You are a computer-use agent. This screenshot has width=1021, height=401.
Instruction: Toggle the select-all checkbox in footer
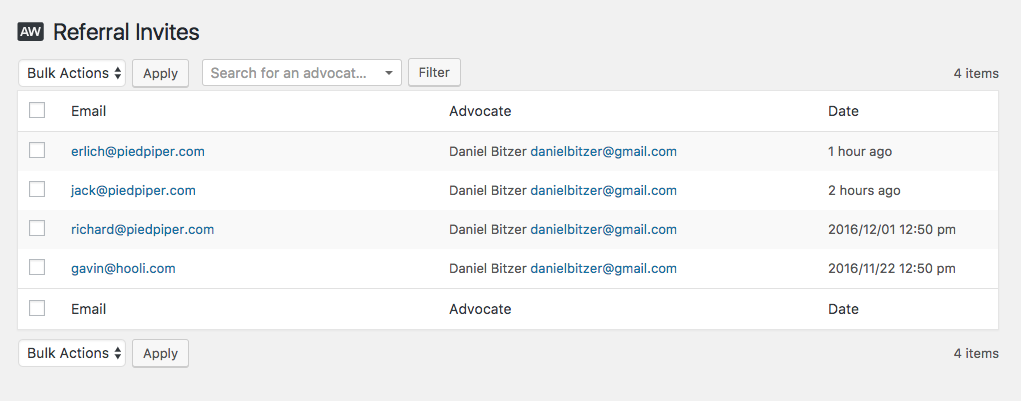[37, 309]
